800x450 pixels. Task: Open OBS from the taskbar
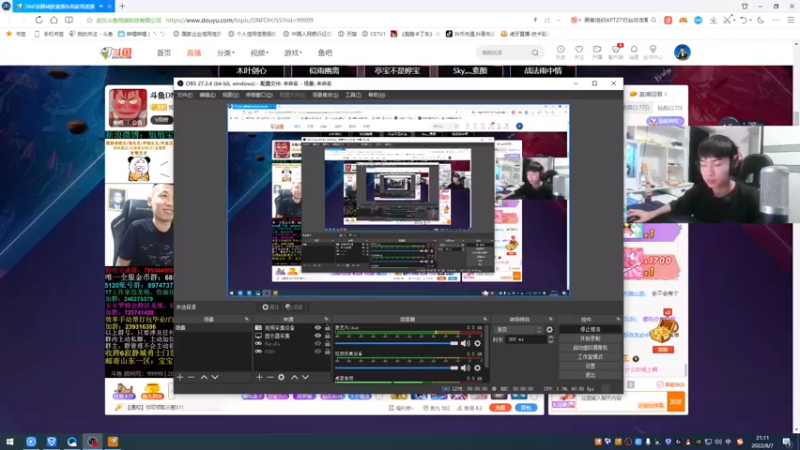point(92,441)
